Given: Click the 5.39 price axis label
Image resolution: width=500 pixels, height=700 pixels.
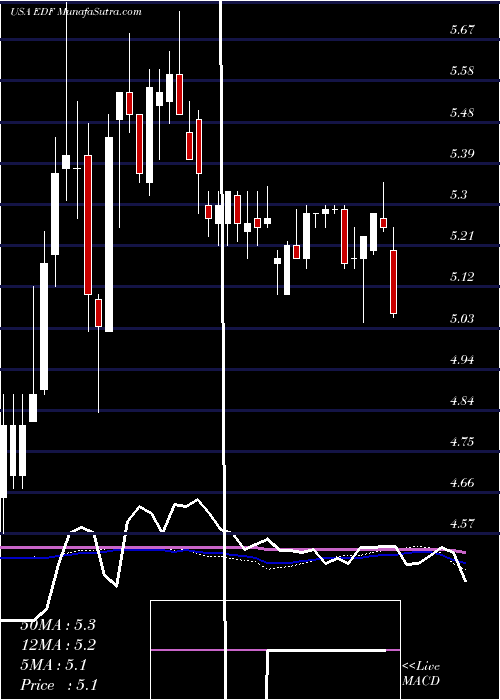Looking at the screenshot, I should 462,154.
